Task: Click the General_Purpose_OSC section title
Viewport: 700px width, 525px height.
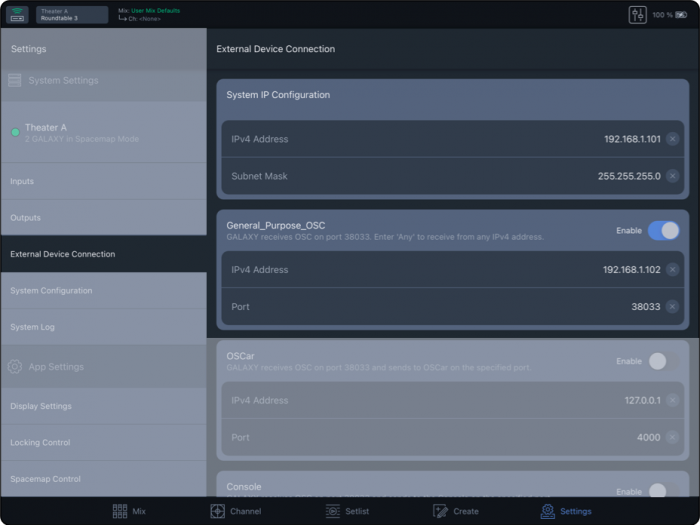Action: coord(276,225)
